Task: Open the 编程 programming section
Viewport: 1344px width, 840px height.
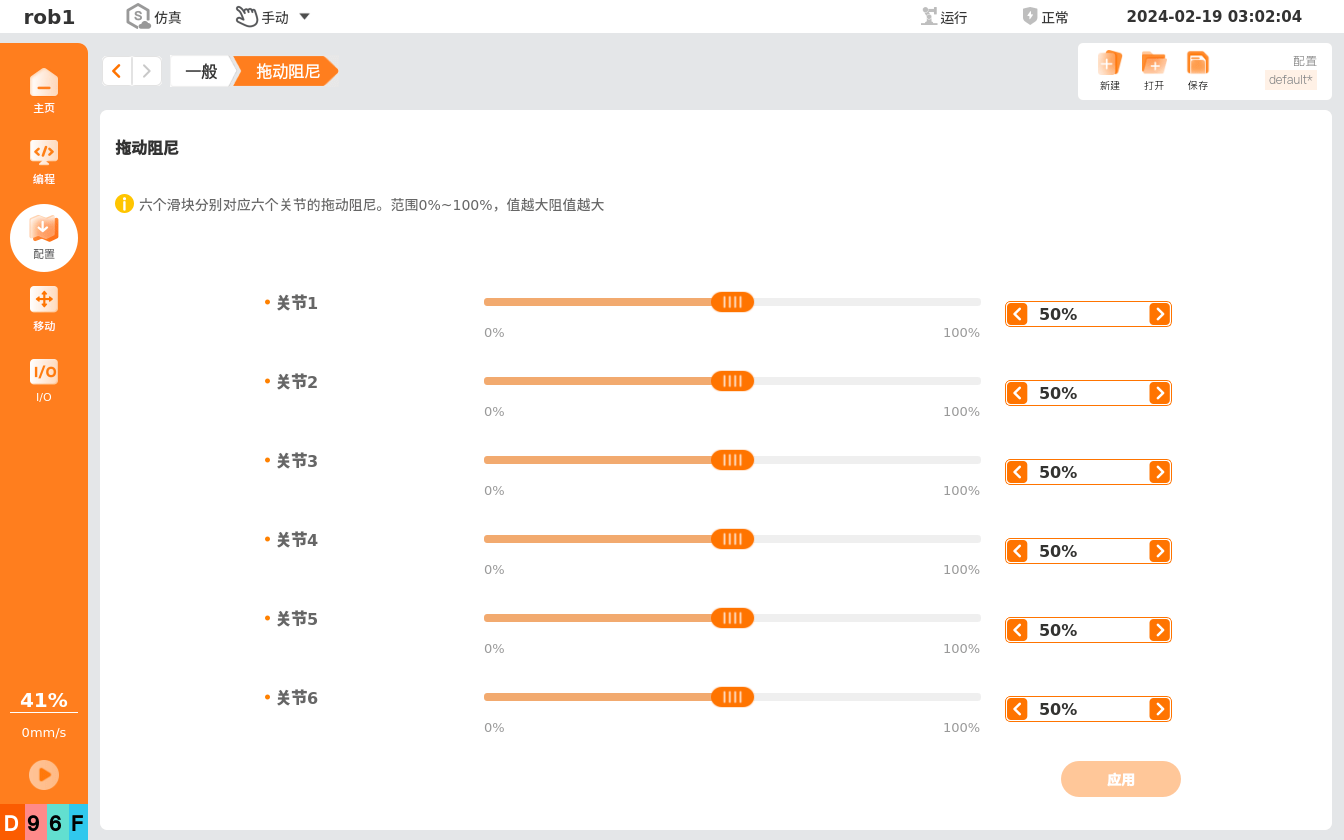Action: click(44, 162)
